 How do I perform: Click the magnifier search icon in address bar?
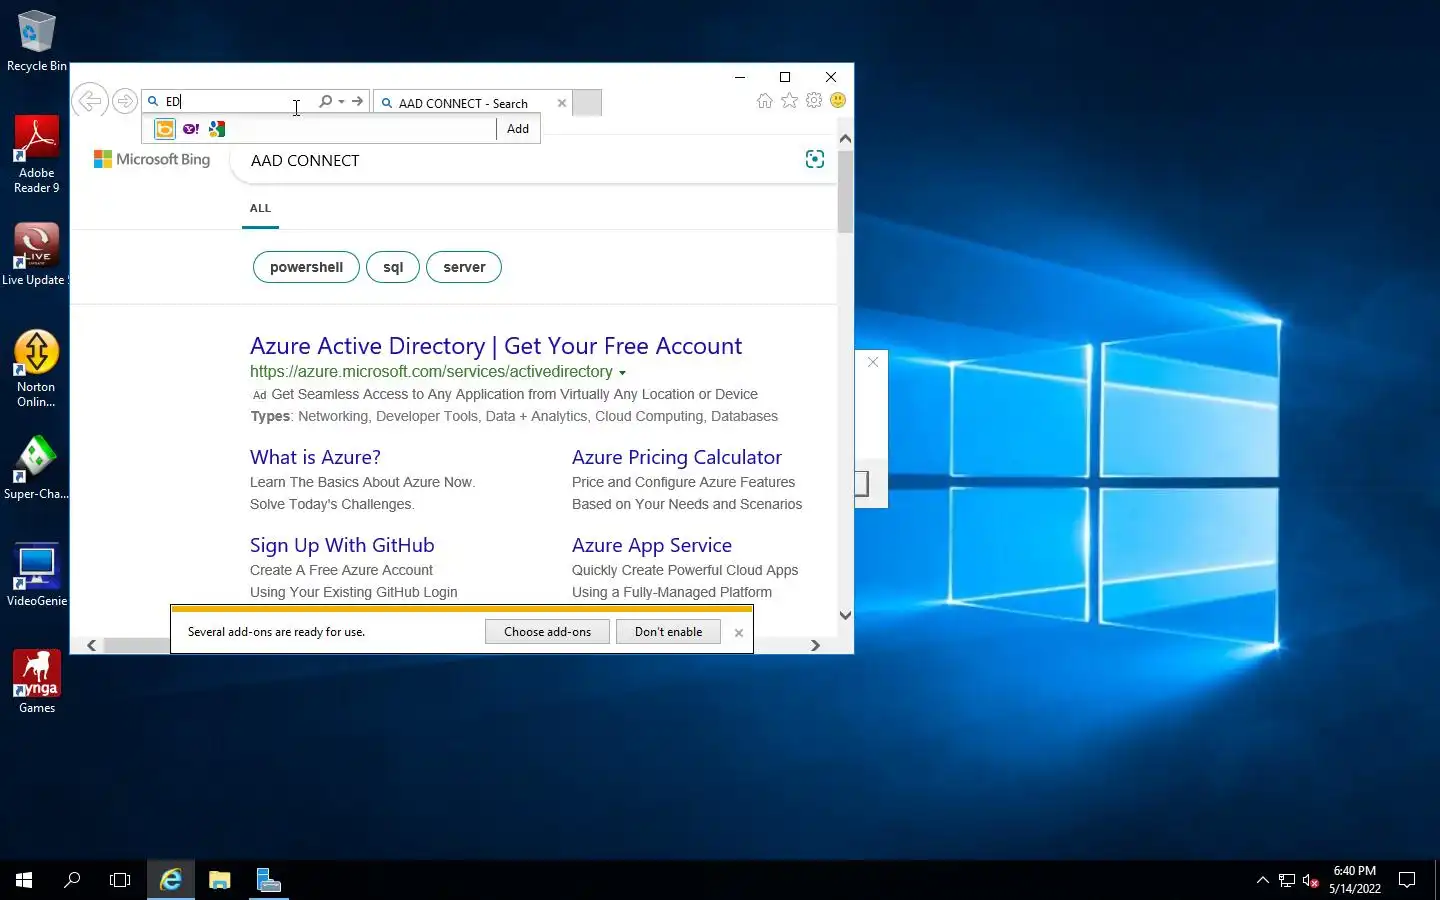[325, 101]
